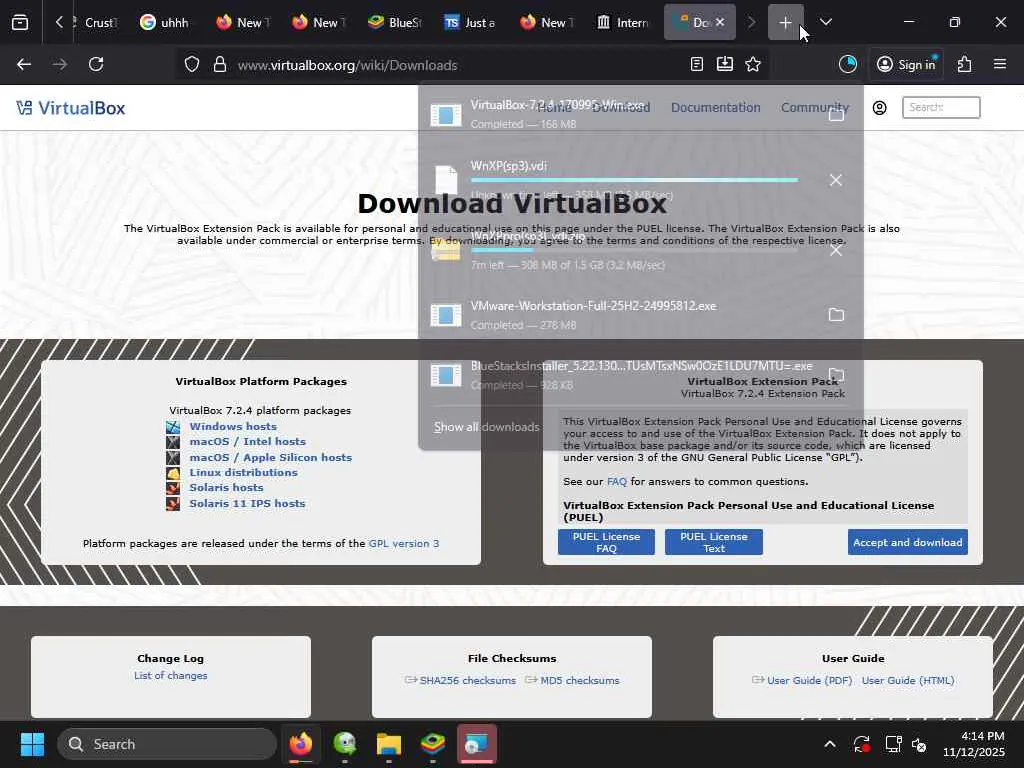Open Solaris hosts link
The height and width of the screenshot is (768, 1024).
click(x=226, y=487)
